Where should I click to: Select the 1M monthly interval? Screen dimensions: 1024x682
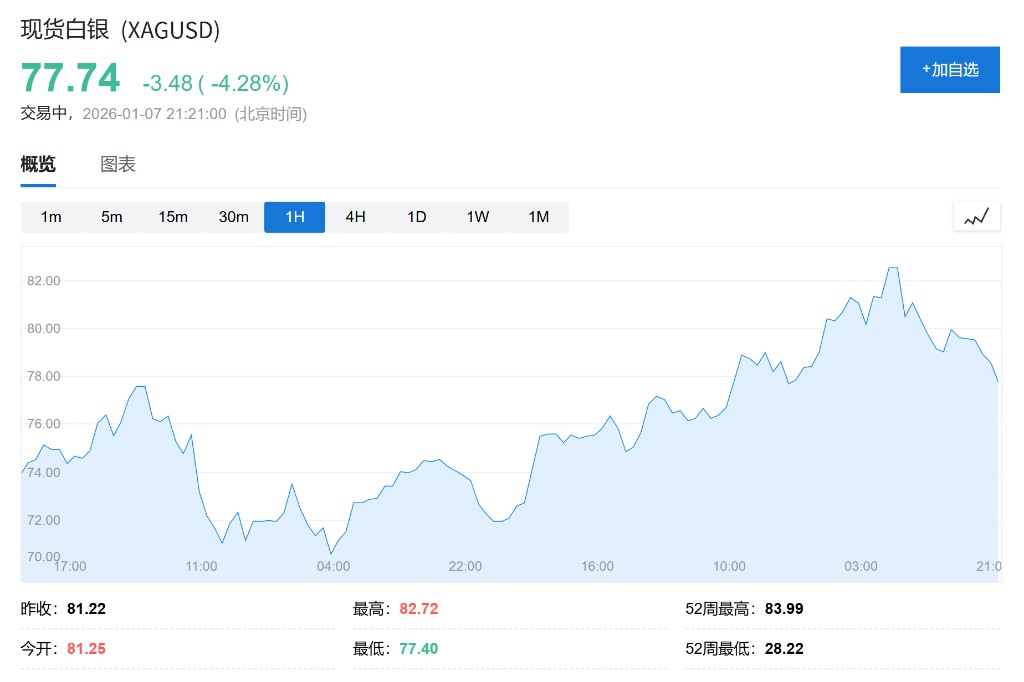click(538, 217)
